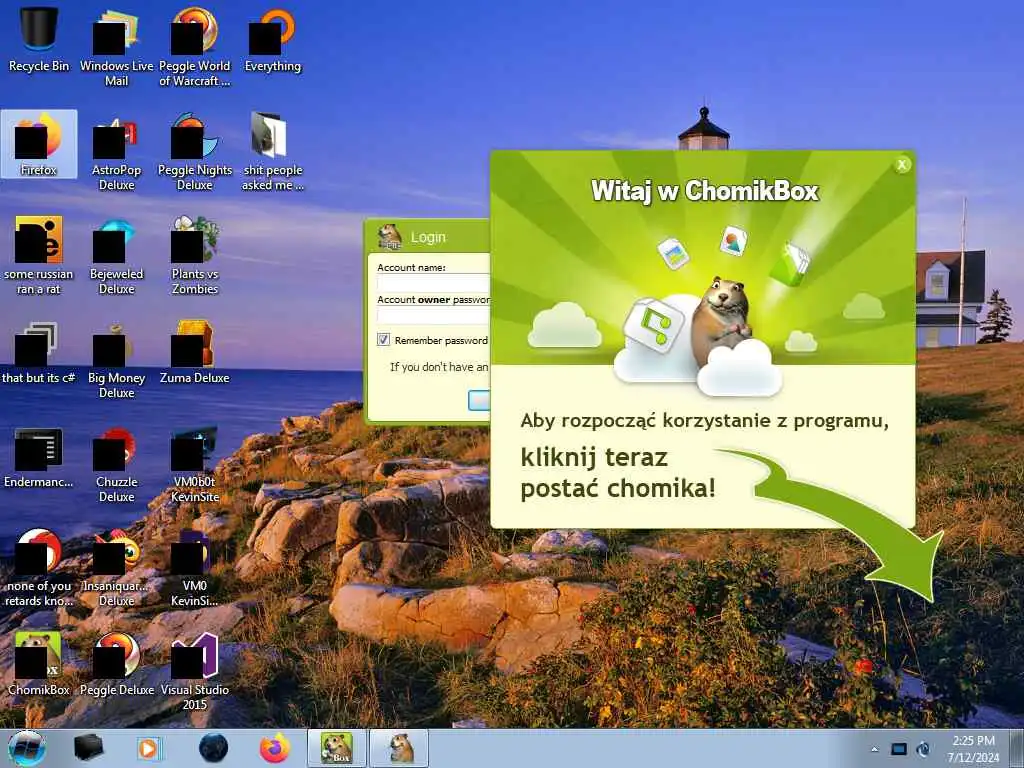Open 'some russian ran a rat' icon

click(x=39, y=255)
